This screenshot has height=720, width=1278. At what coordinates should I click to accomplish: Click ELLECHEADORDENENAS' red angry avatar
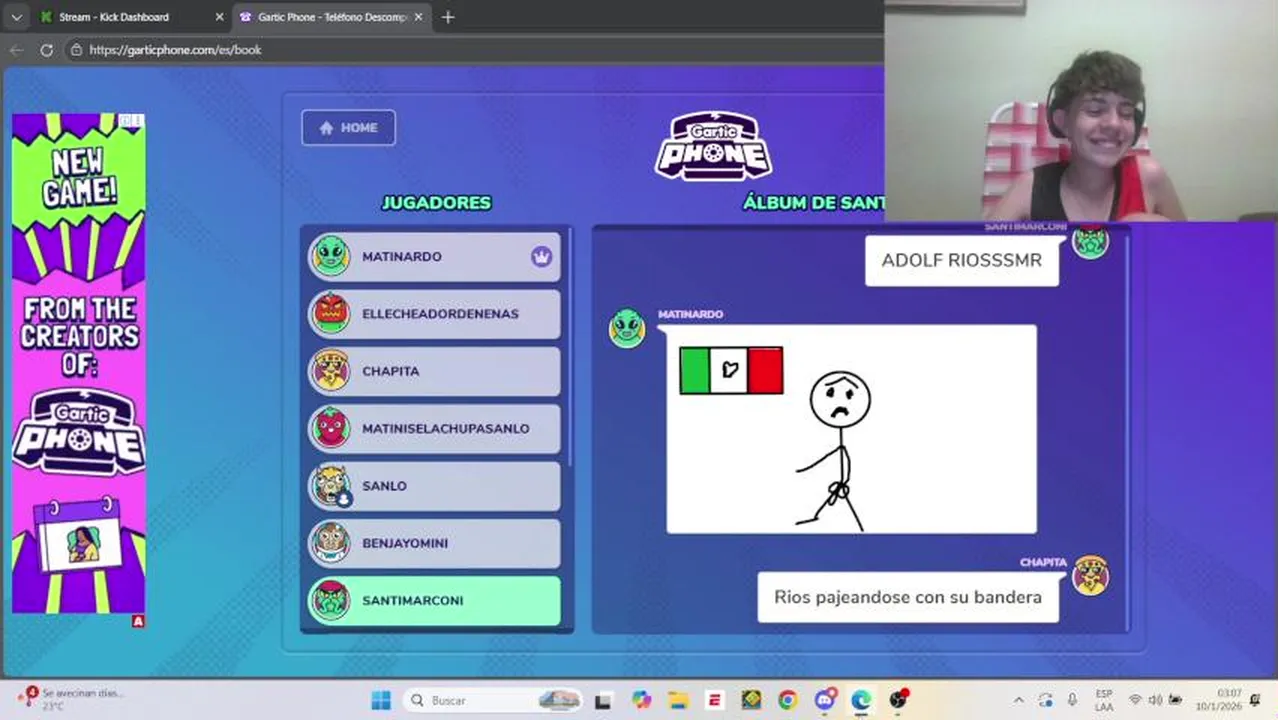(330, 313)
